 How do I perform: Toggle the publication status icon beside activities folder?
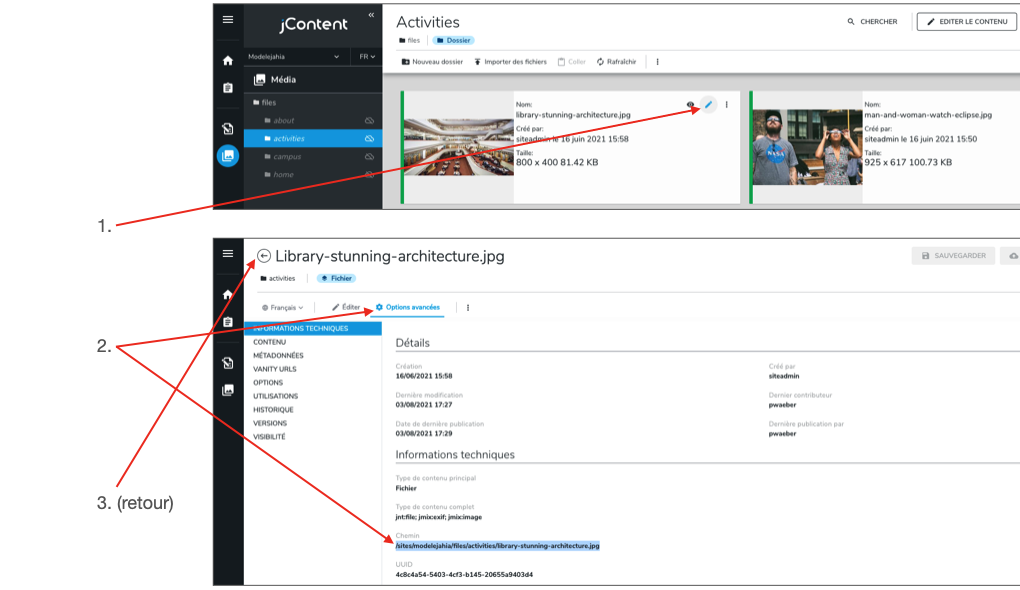[369, 139]
